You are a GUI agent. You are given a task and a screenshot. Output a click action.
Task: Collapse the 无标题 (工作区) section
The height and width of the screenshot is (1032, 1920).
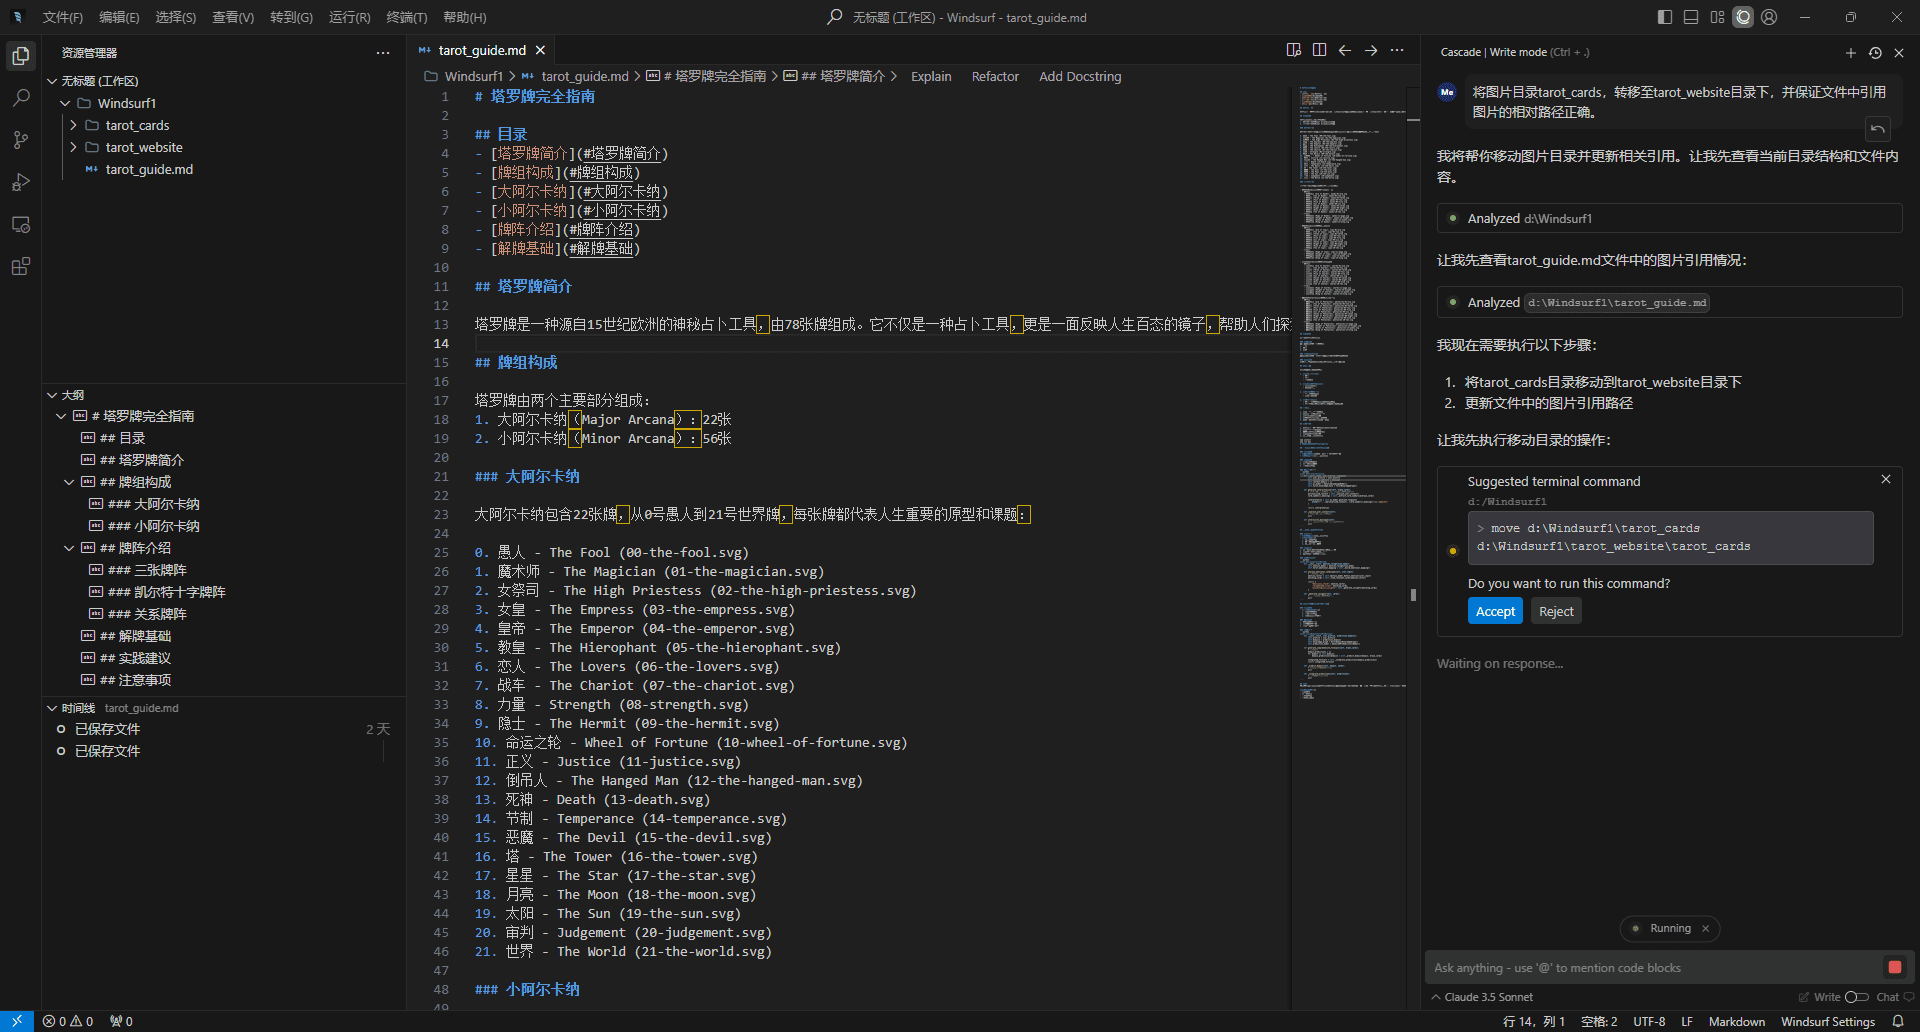click(x=100, y=81)
